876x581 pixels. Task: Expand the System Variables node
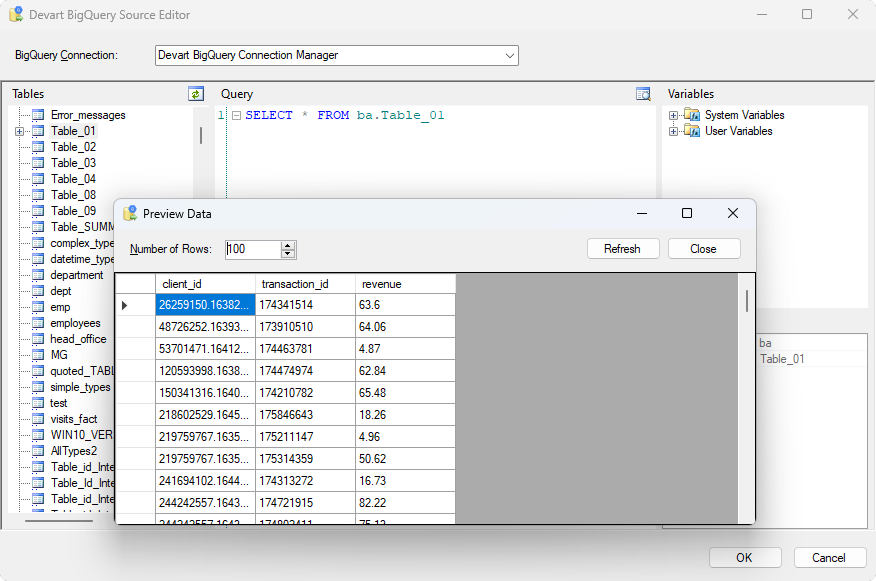[x=674, y=115]
